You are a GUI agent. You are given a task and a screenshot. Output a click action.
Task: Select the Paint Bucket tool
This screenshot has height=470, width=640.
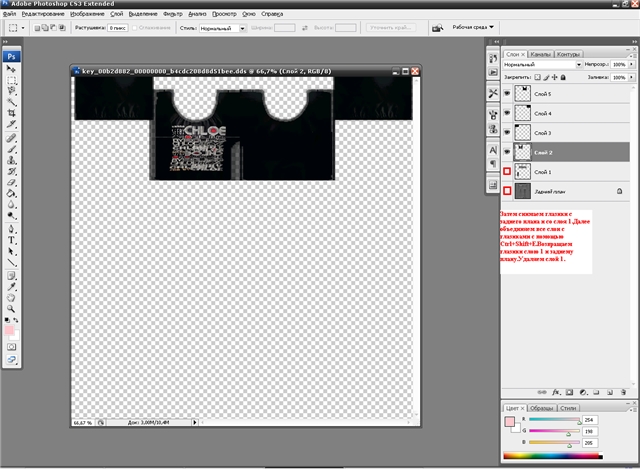tap(11, 193)
